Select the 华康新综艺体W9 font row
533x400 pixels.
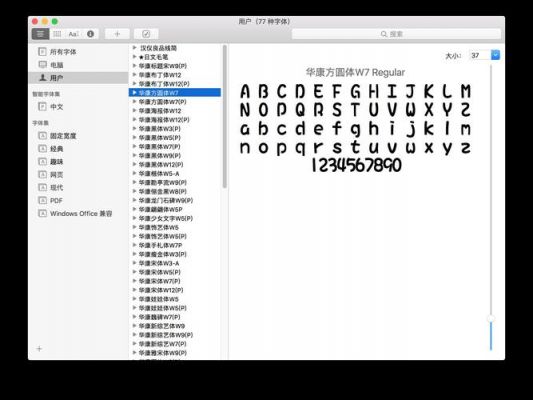(175, 326)
